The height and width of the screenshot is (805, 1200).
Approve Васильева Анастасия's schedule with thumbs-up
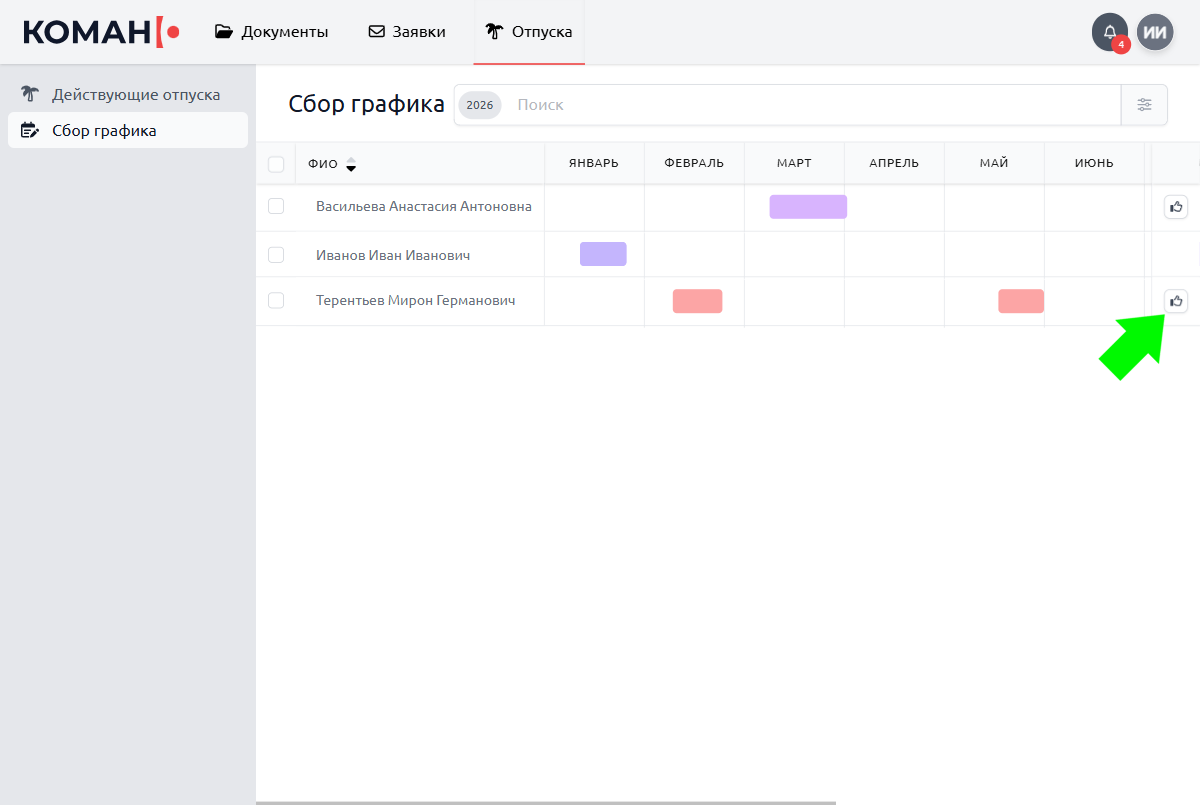click(x=1176, y=207)
